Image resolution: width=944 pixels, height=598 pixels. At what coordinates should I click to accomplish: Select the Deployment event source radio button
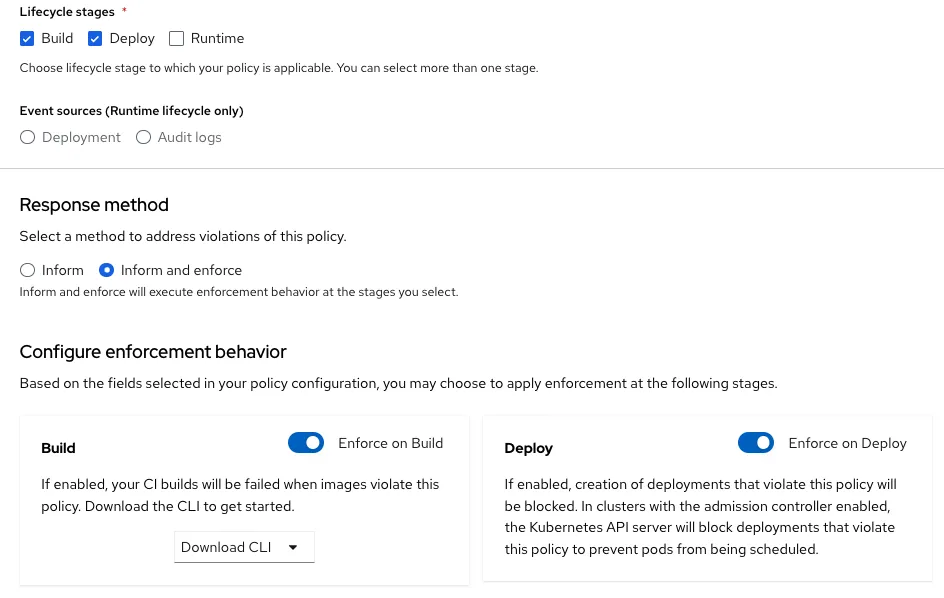click(27, 137)
